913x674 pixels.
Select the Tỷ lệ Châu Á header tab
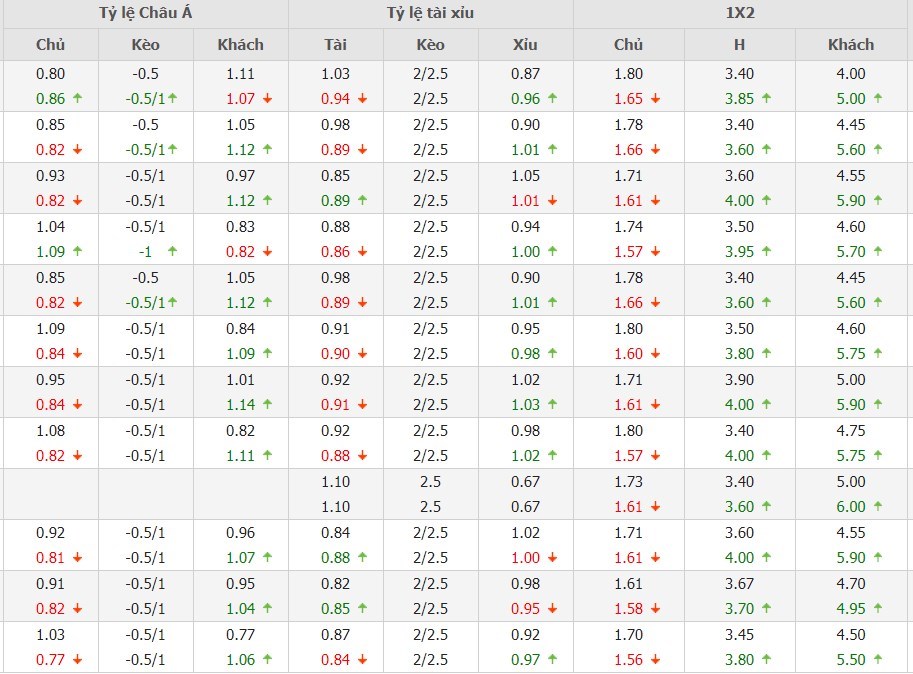144,14
